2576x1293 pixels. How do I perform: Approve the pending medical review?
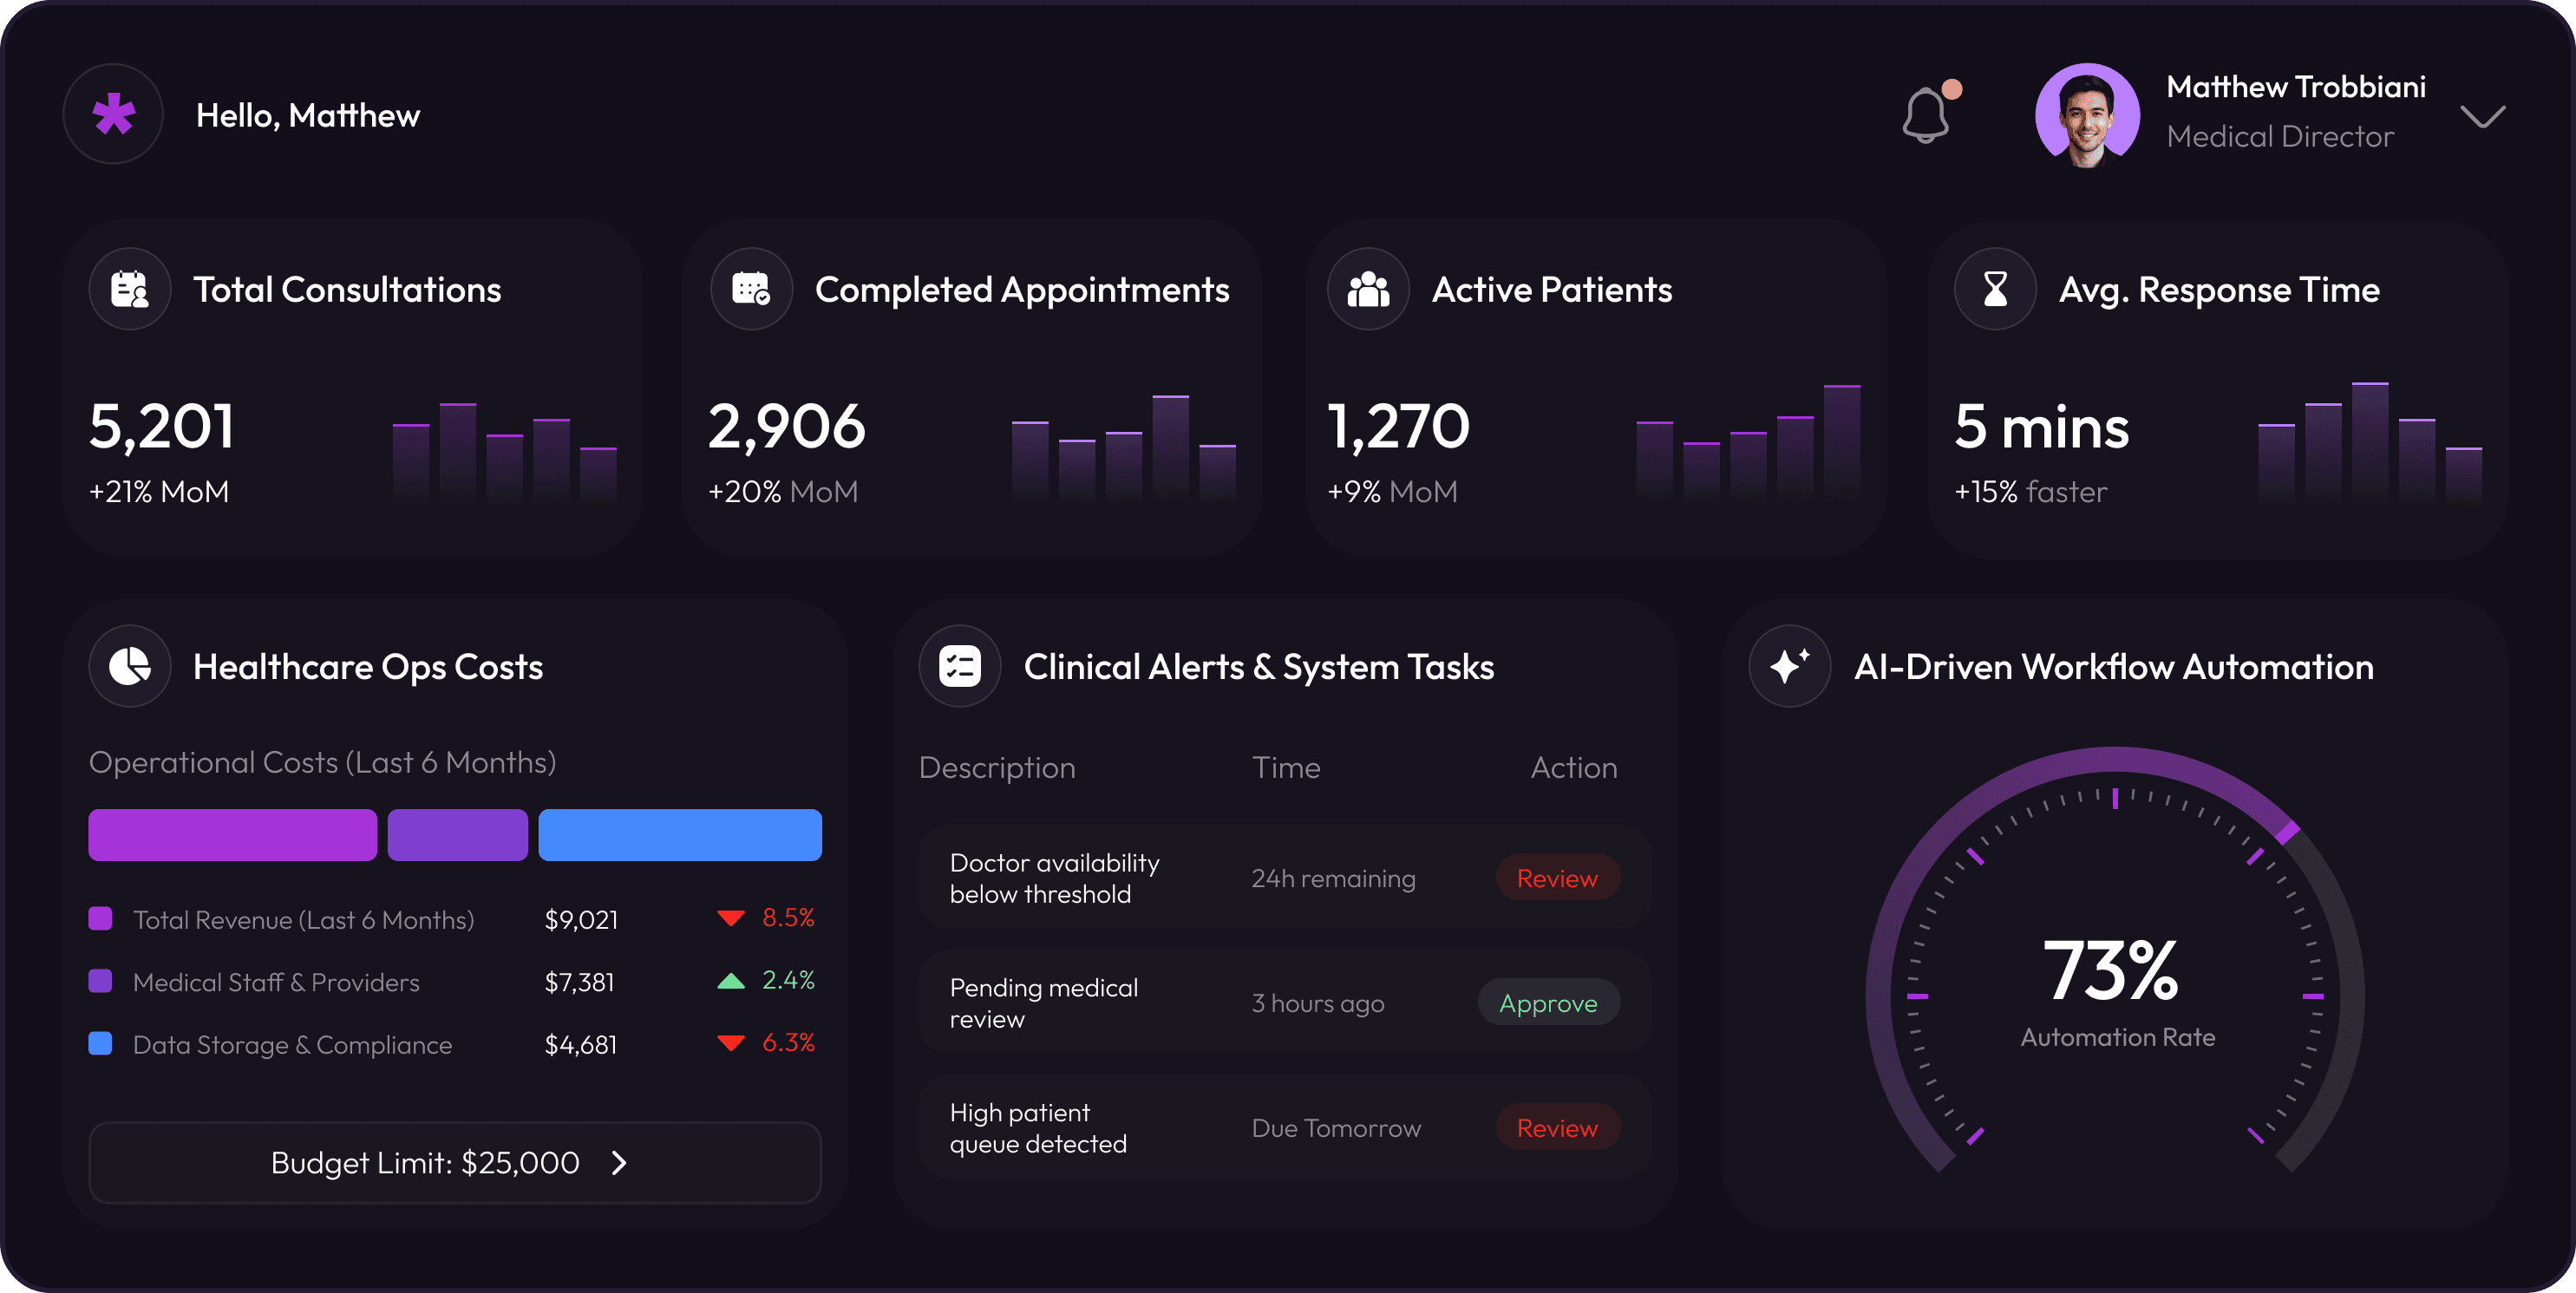[x=1548, y=1003]
